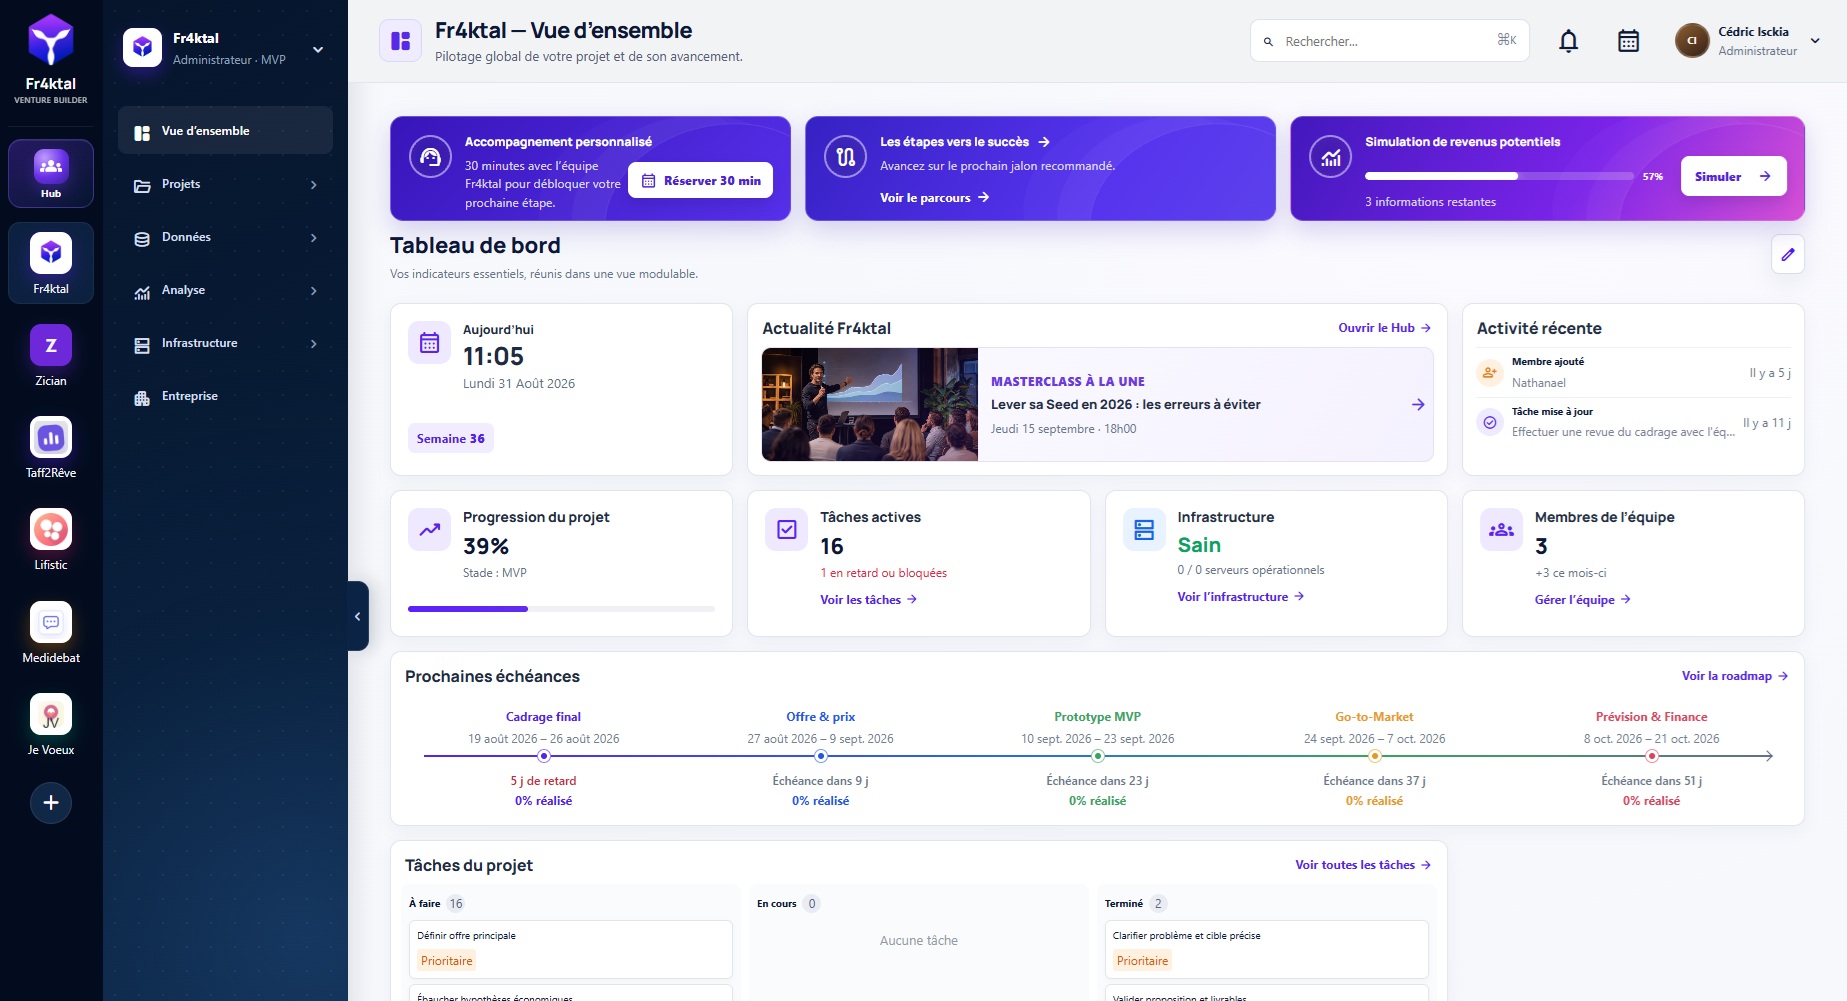Open Entreprise in the sidebar menu

pyautogui.click(x=225, y=396)
